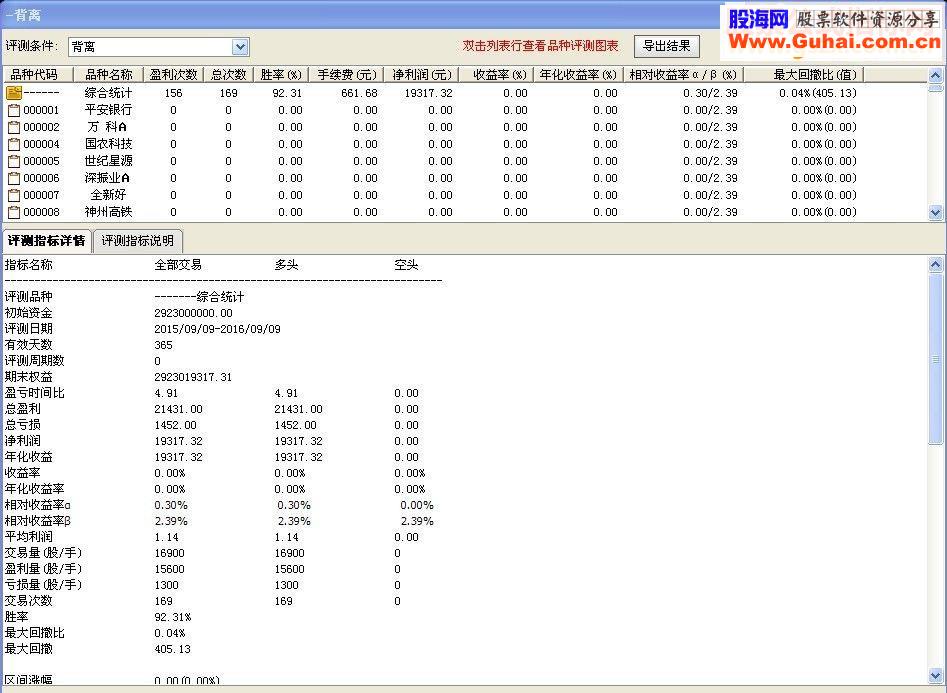Sort by 品种代码 column header
947x693 pixels.
tap(39, 74)
